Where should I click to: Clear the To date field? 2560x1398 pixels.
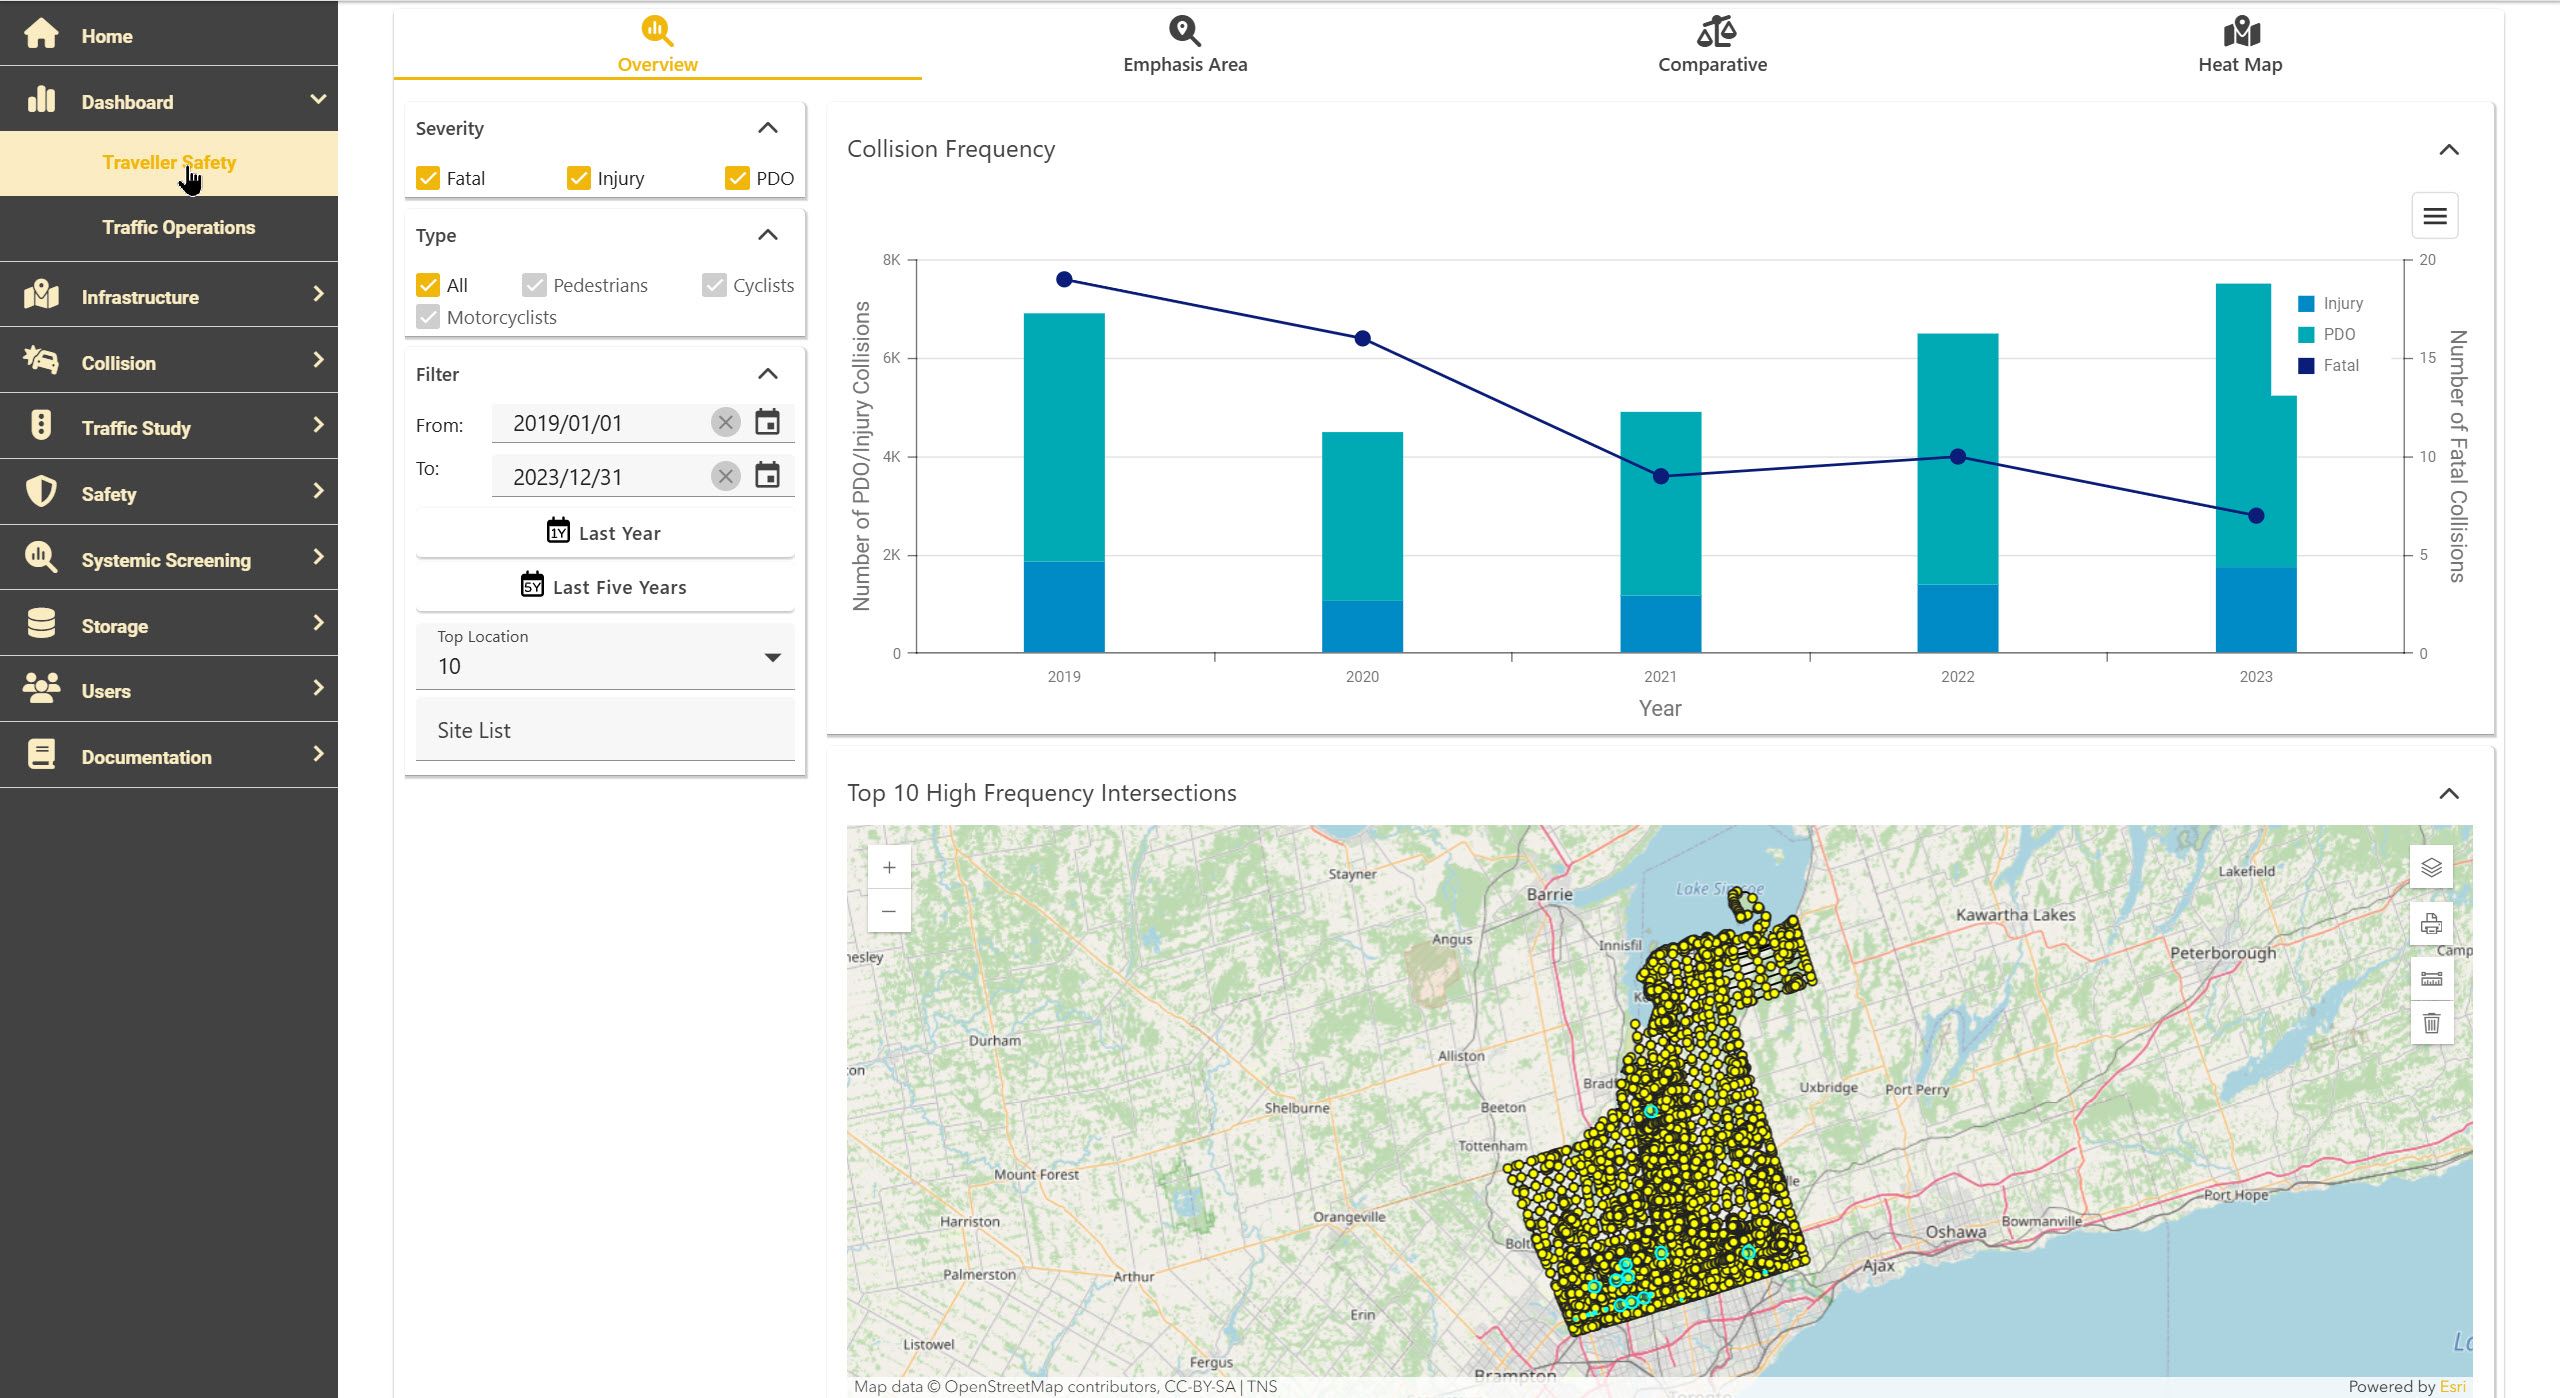point(726,476)
